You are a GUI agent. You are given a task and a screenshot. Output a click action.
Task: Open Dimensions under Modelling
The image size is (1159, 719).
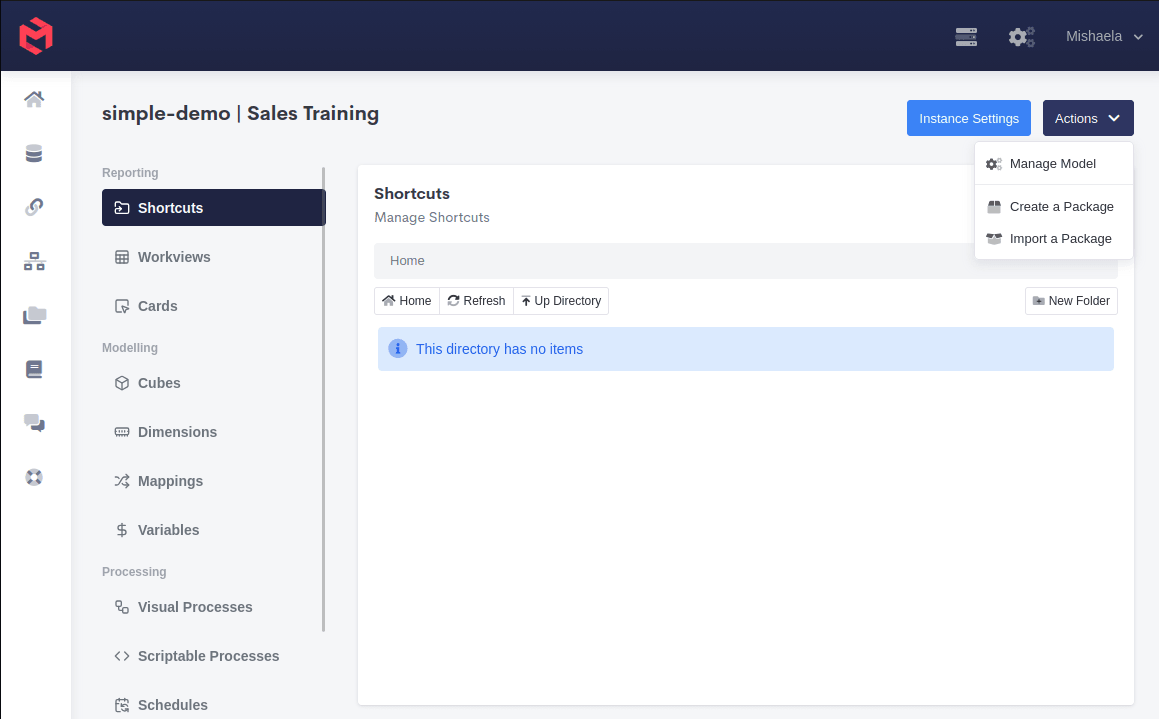[213, 432]
